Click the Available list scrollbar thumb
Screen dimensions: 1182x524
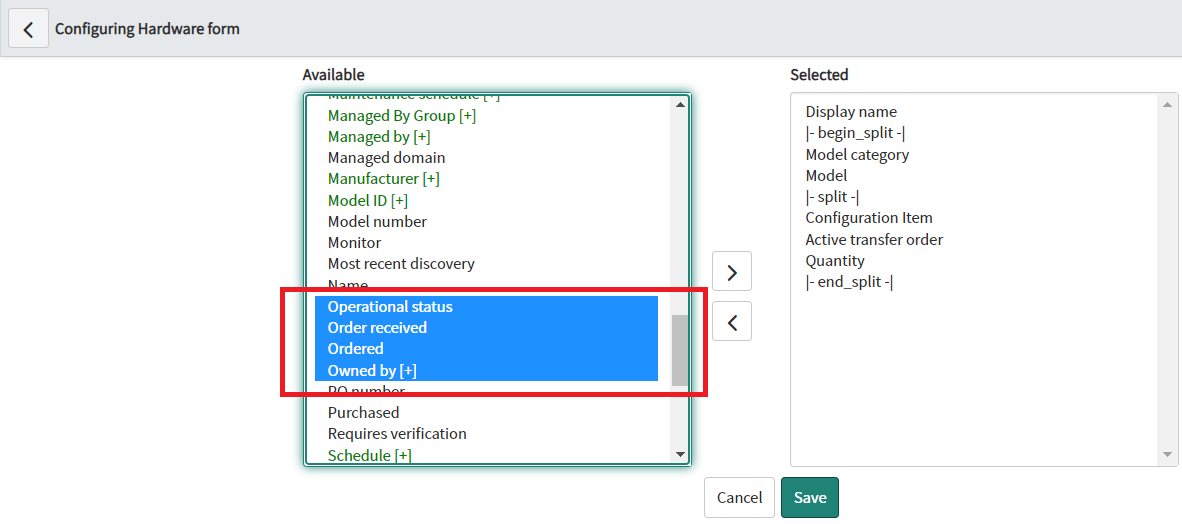coord(680,351)
